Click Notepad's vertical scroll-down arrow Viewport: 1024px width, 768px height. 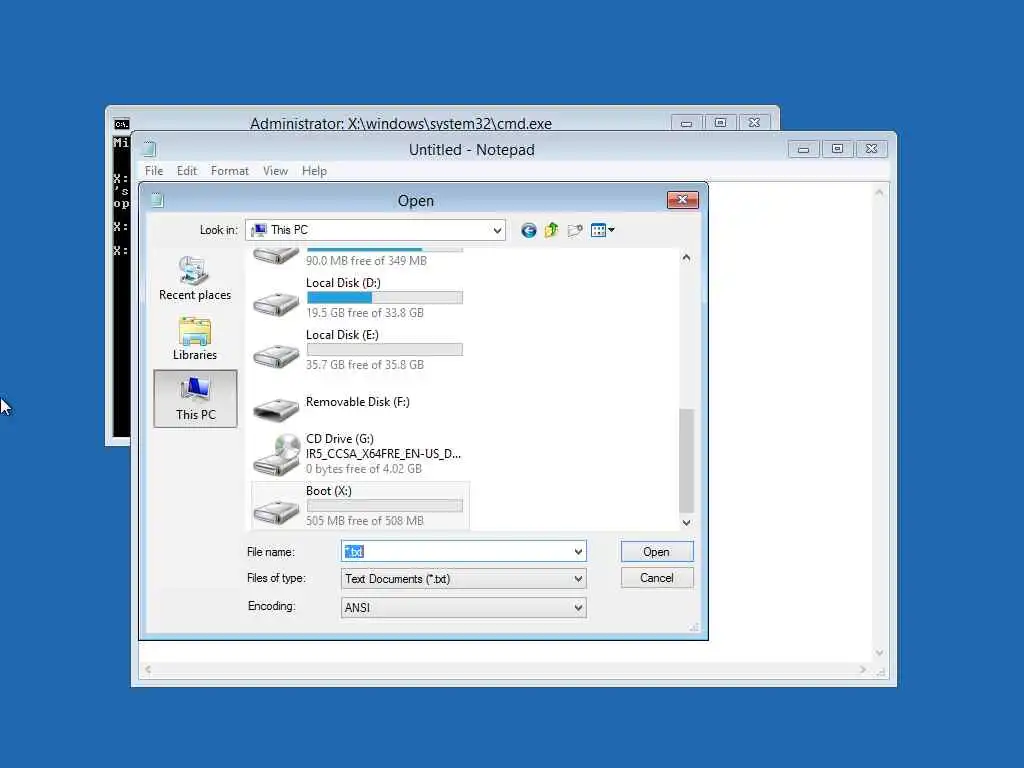tap(880, 652)
